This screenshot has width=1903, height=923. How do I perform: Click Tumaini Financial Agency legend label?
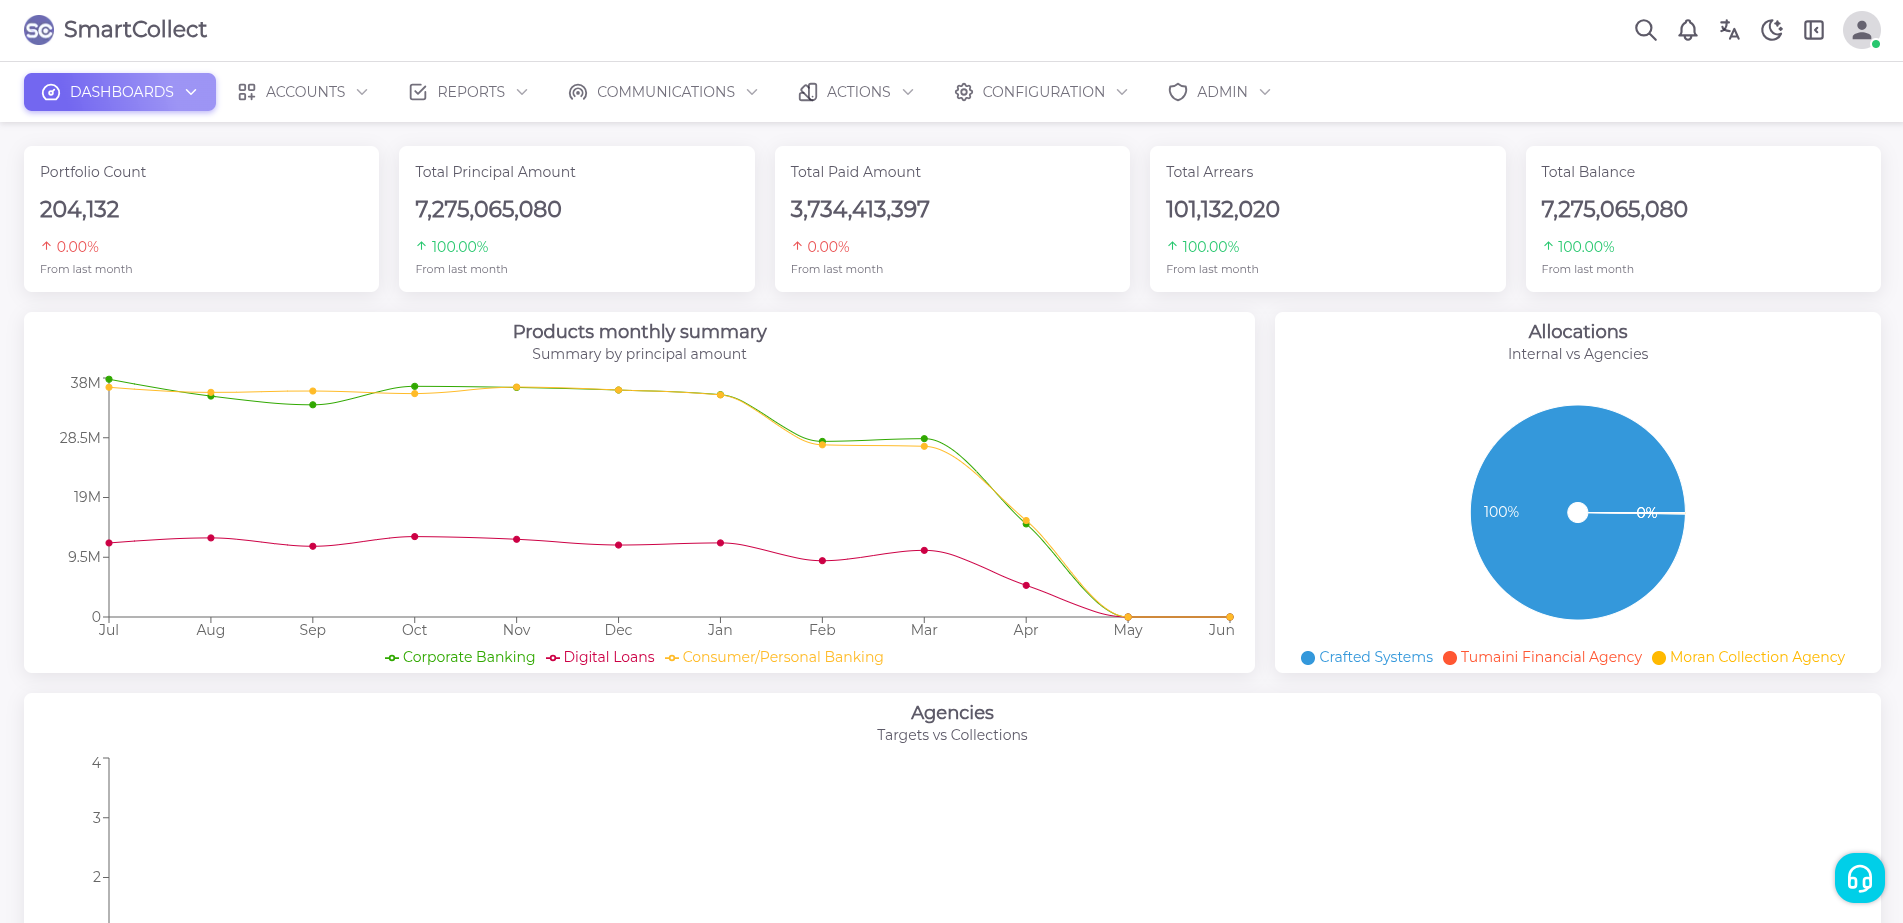(1550, 657)
